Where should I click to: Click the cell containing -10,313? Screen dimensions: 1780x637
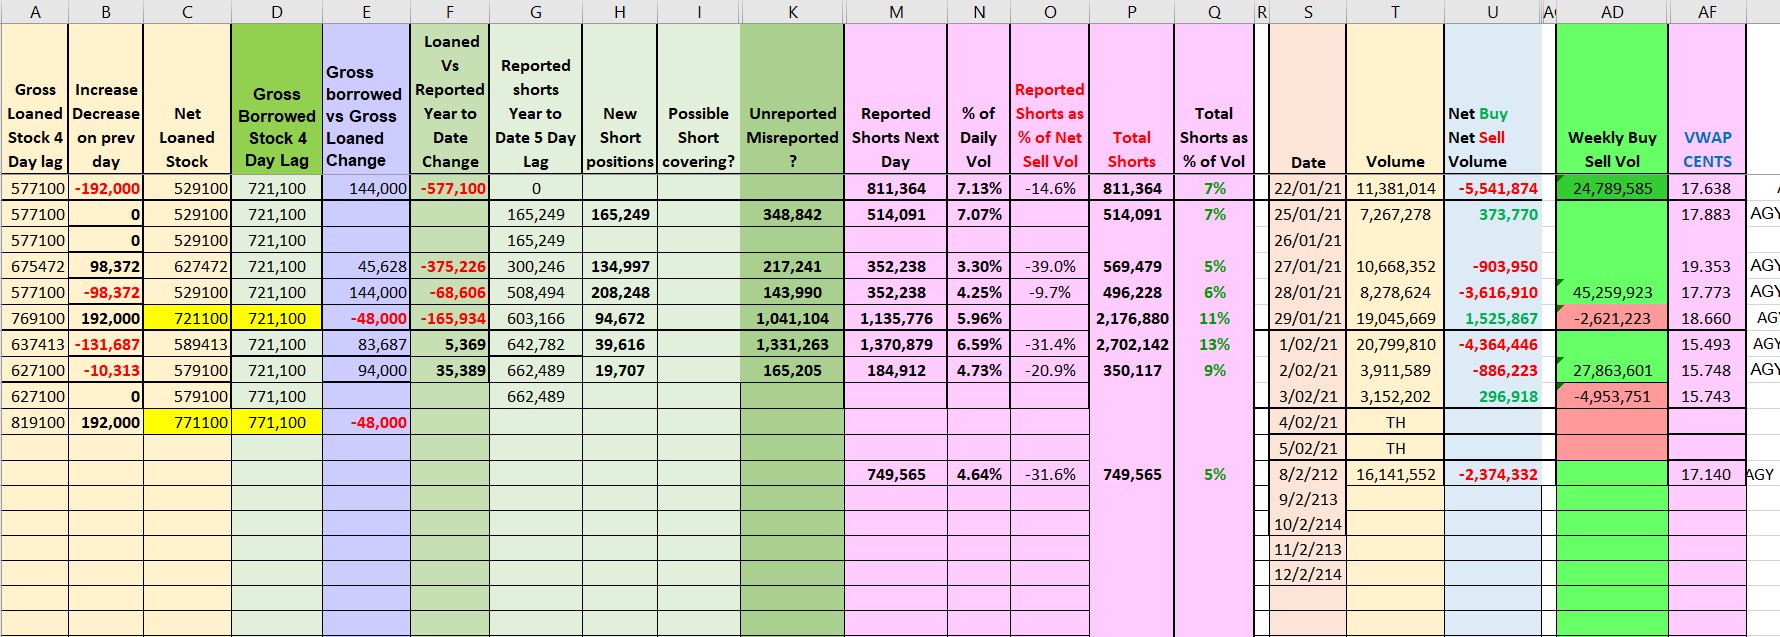coord(105,370)
